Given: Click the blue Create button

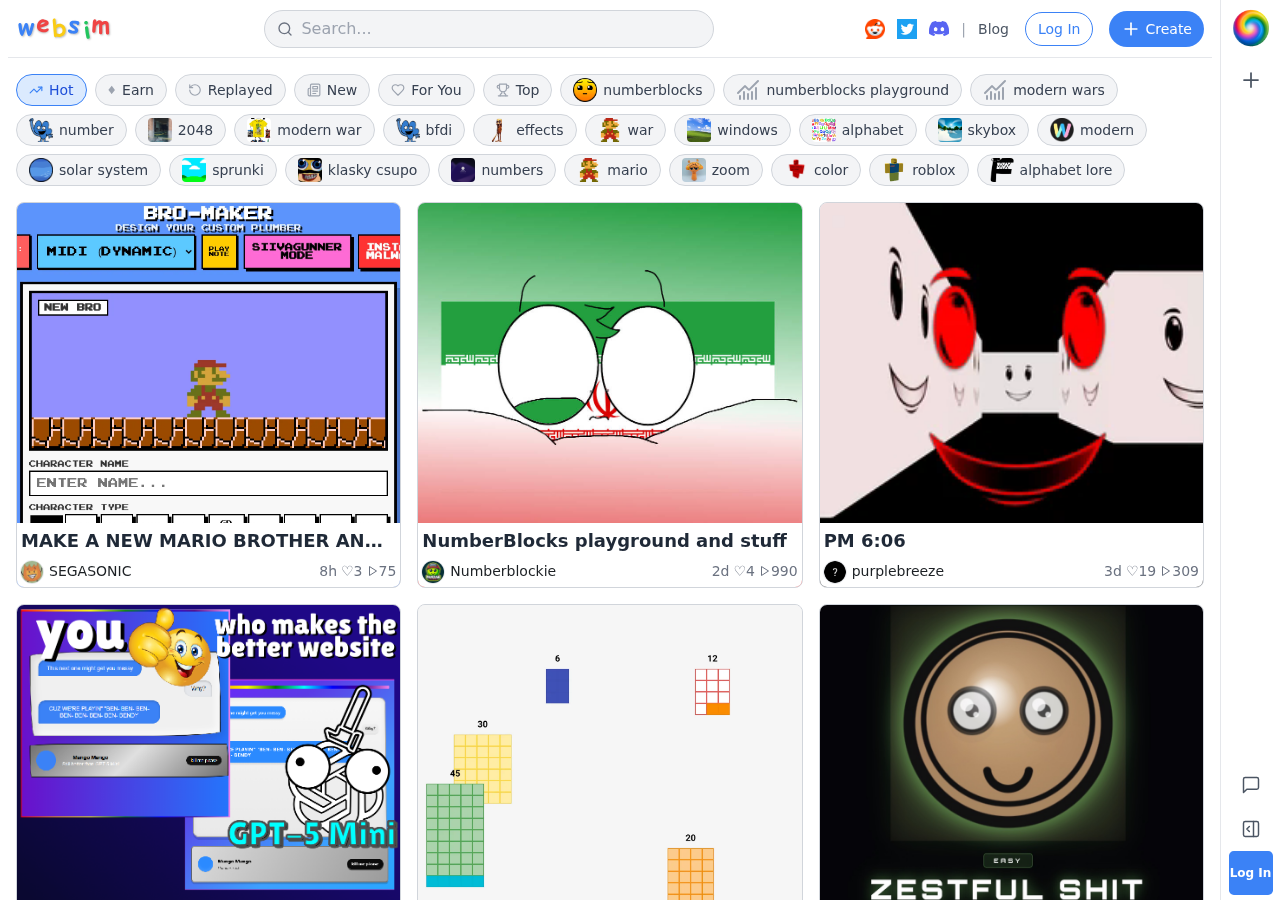Looking at the screenshot, I should coord(1156,29).
